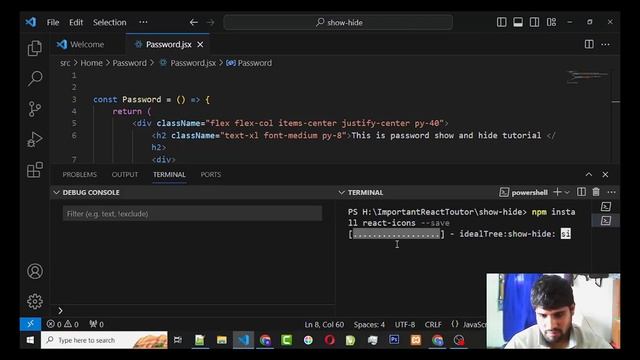Select the TERMINAL panel tab
The height and width of the screenshot is (360, 640).
(x=169, y=174)
